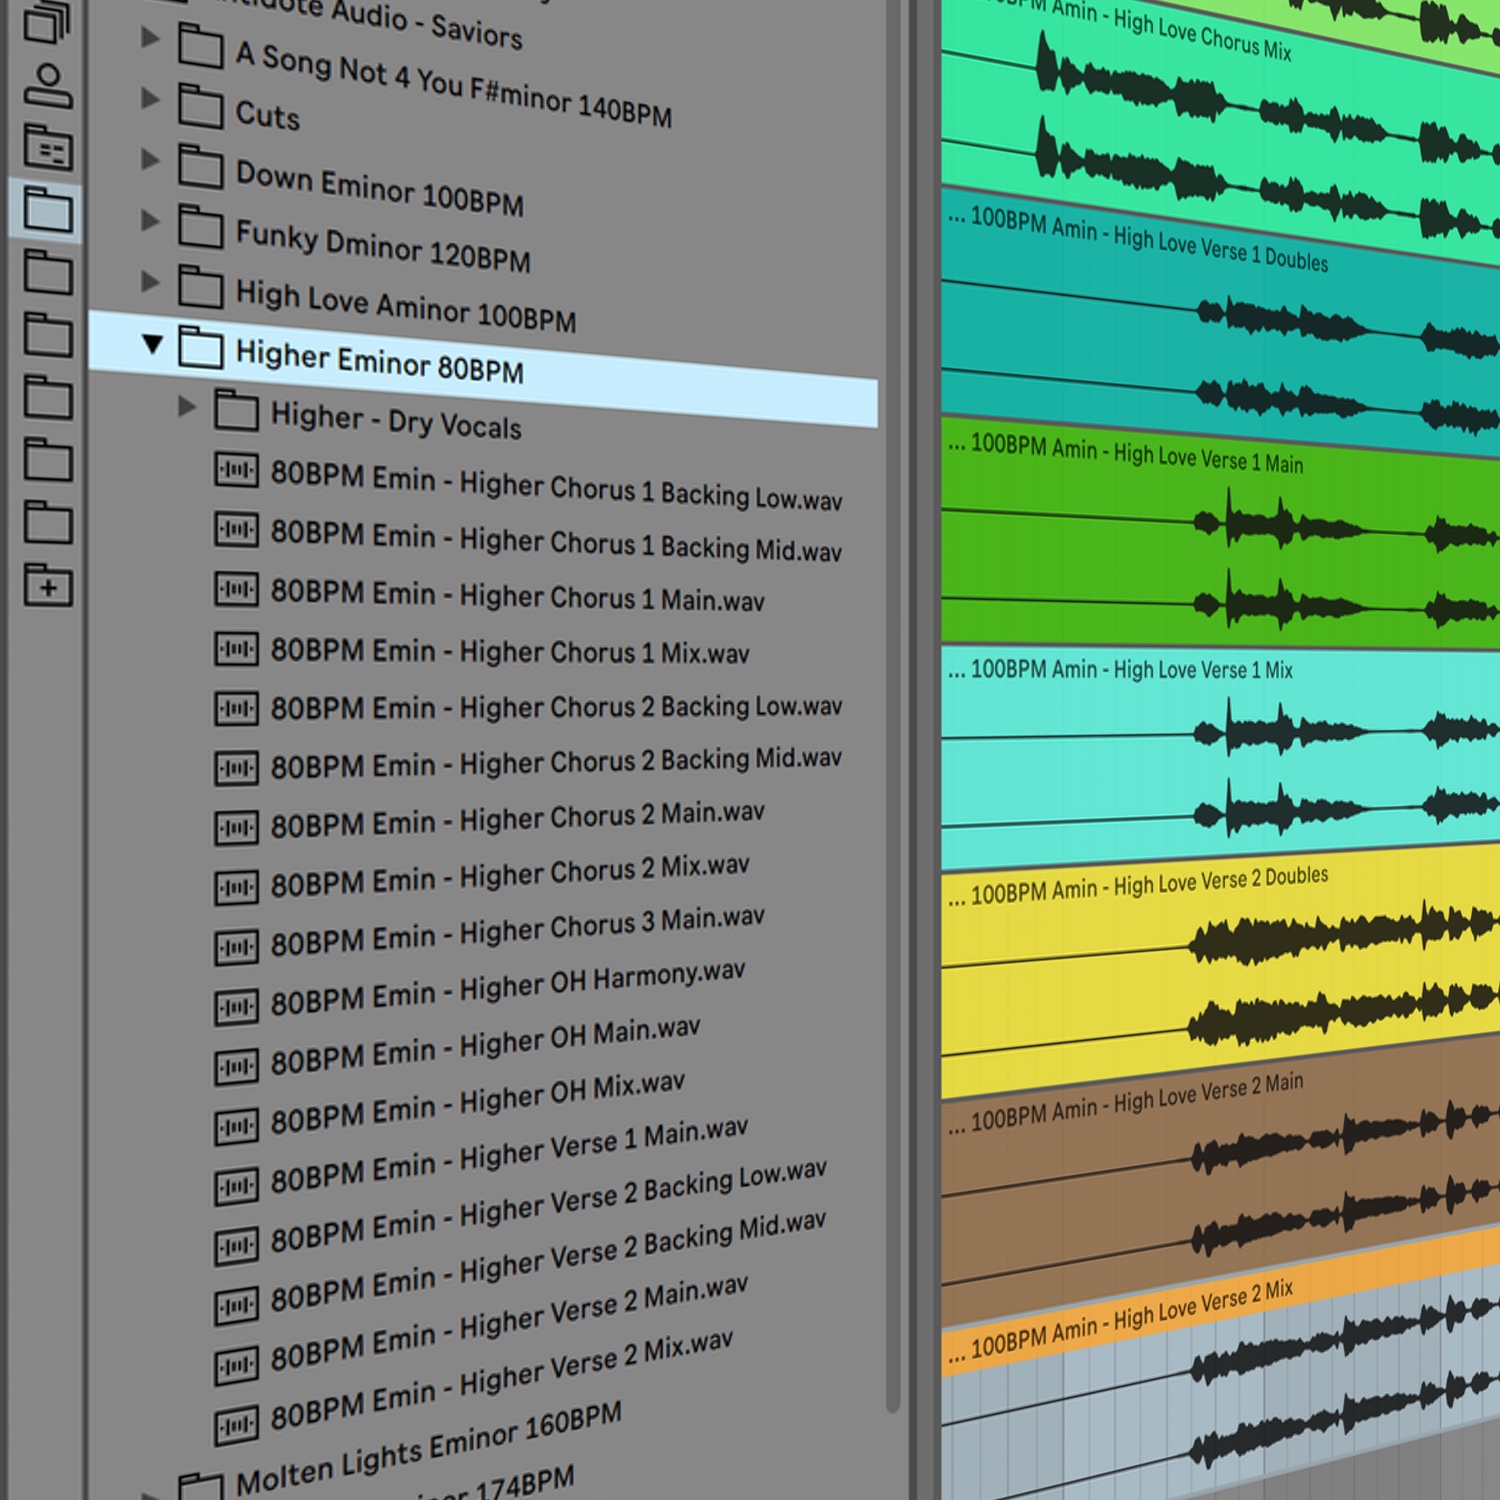Select the yellow High Love Verse 2 Doubles clip header

[x=1138, y=888]
